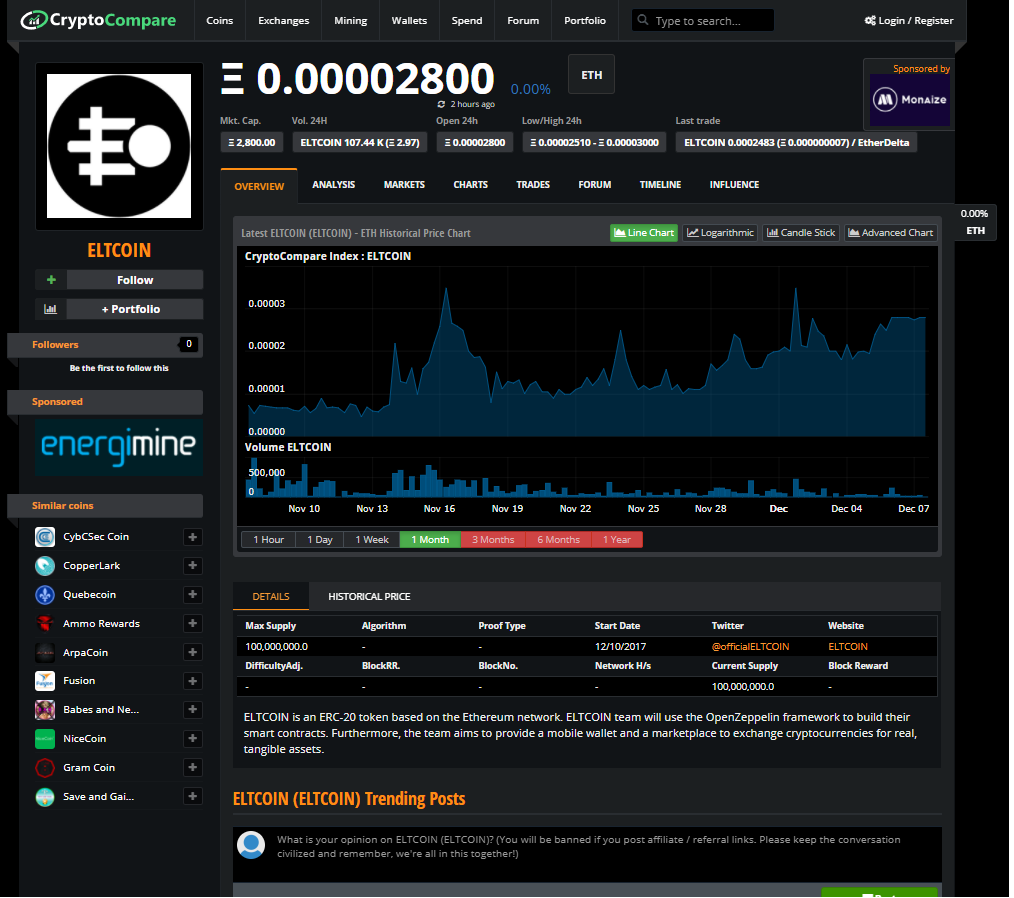Open the Exchanges menu
The width and height of the screenshot is (1014, 898).
(x=283, y=21)
